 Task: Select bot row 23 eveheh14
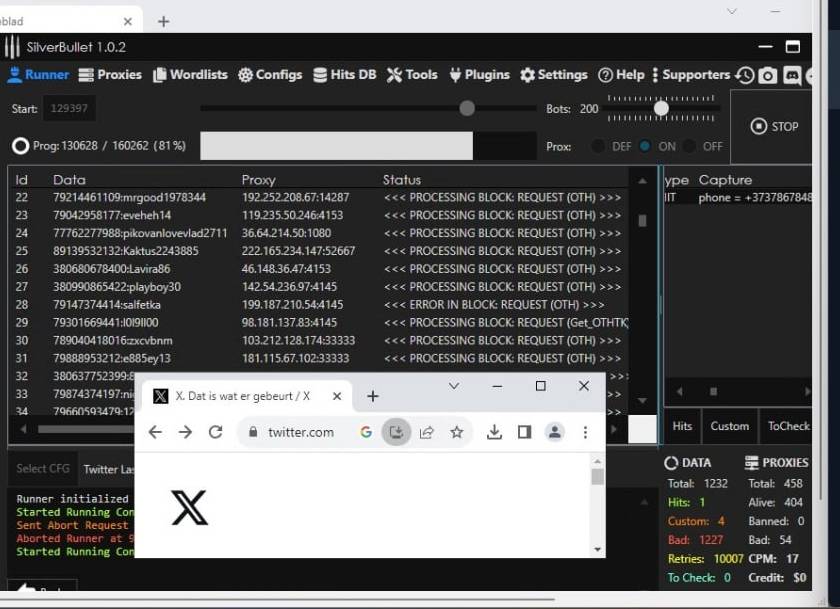[319, 215]
